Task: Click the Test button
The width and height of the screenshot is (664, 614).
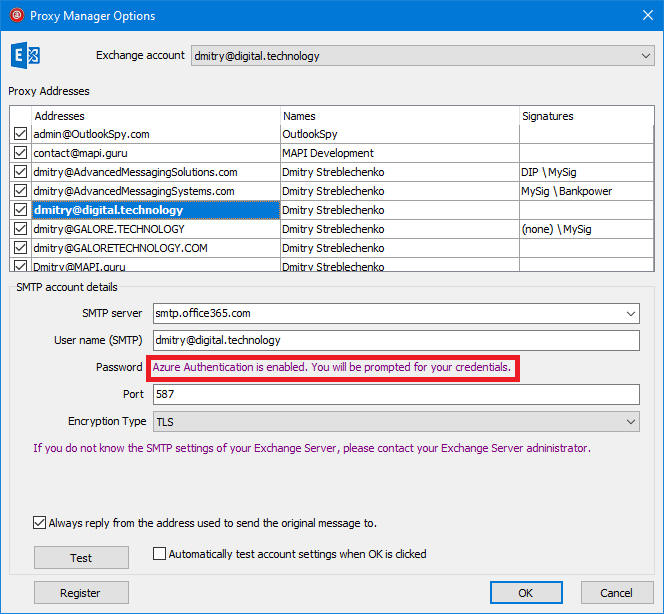Action: 81,558
